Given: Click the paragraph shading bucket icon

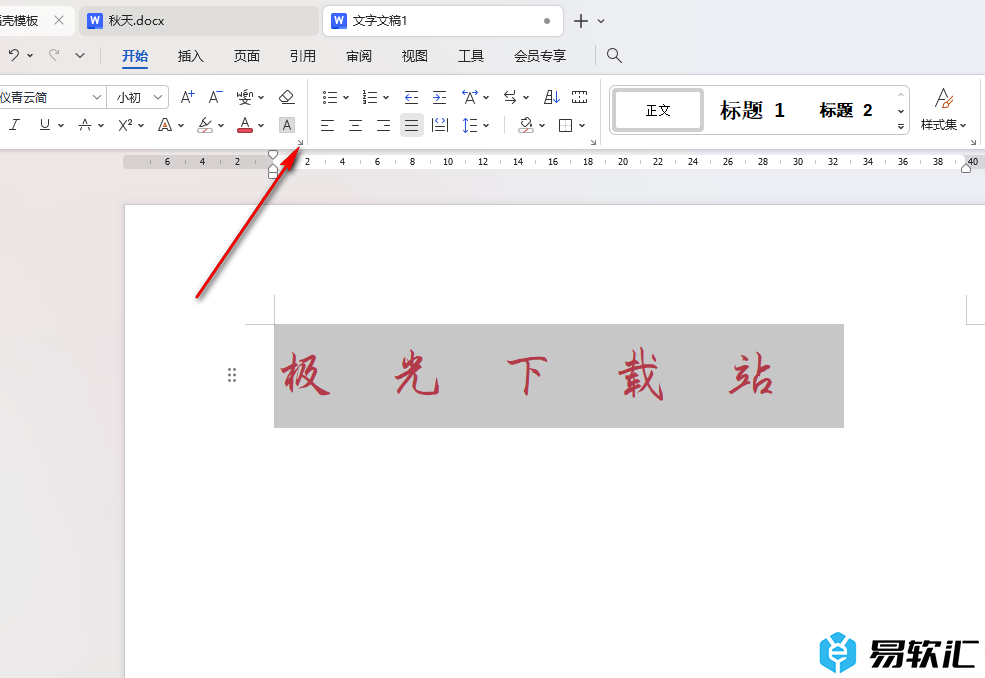Looking at the screenshot, I should point(526,126).
